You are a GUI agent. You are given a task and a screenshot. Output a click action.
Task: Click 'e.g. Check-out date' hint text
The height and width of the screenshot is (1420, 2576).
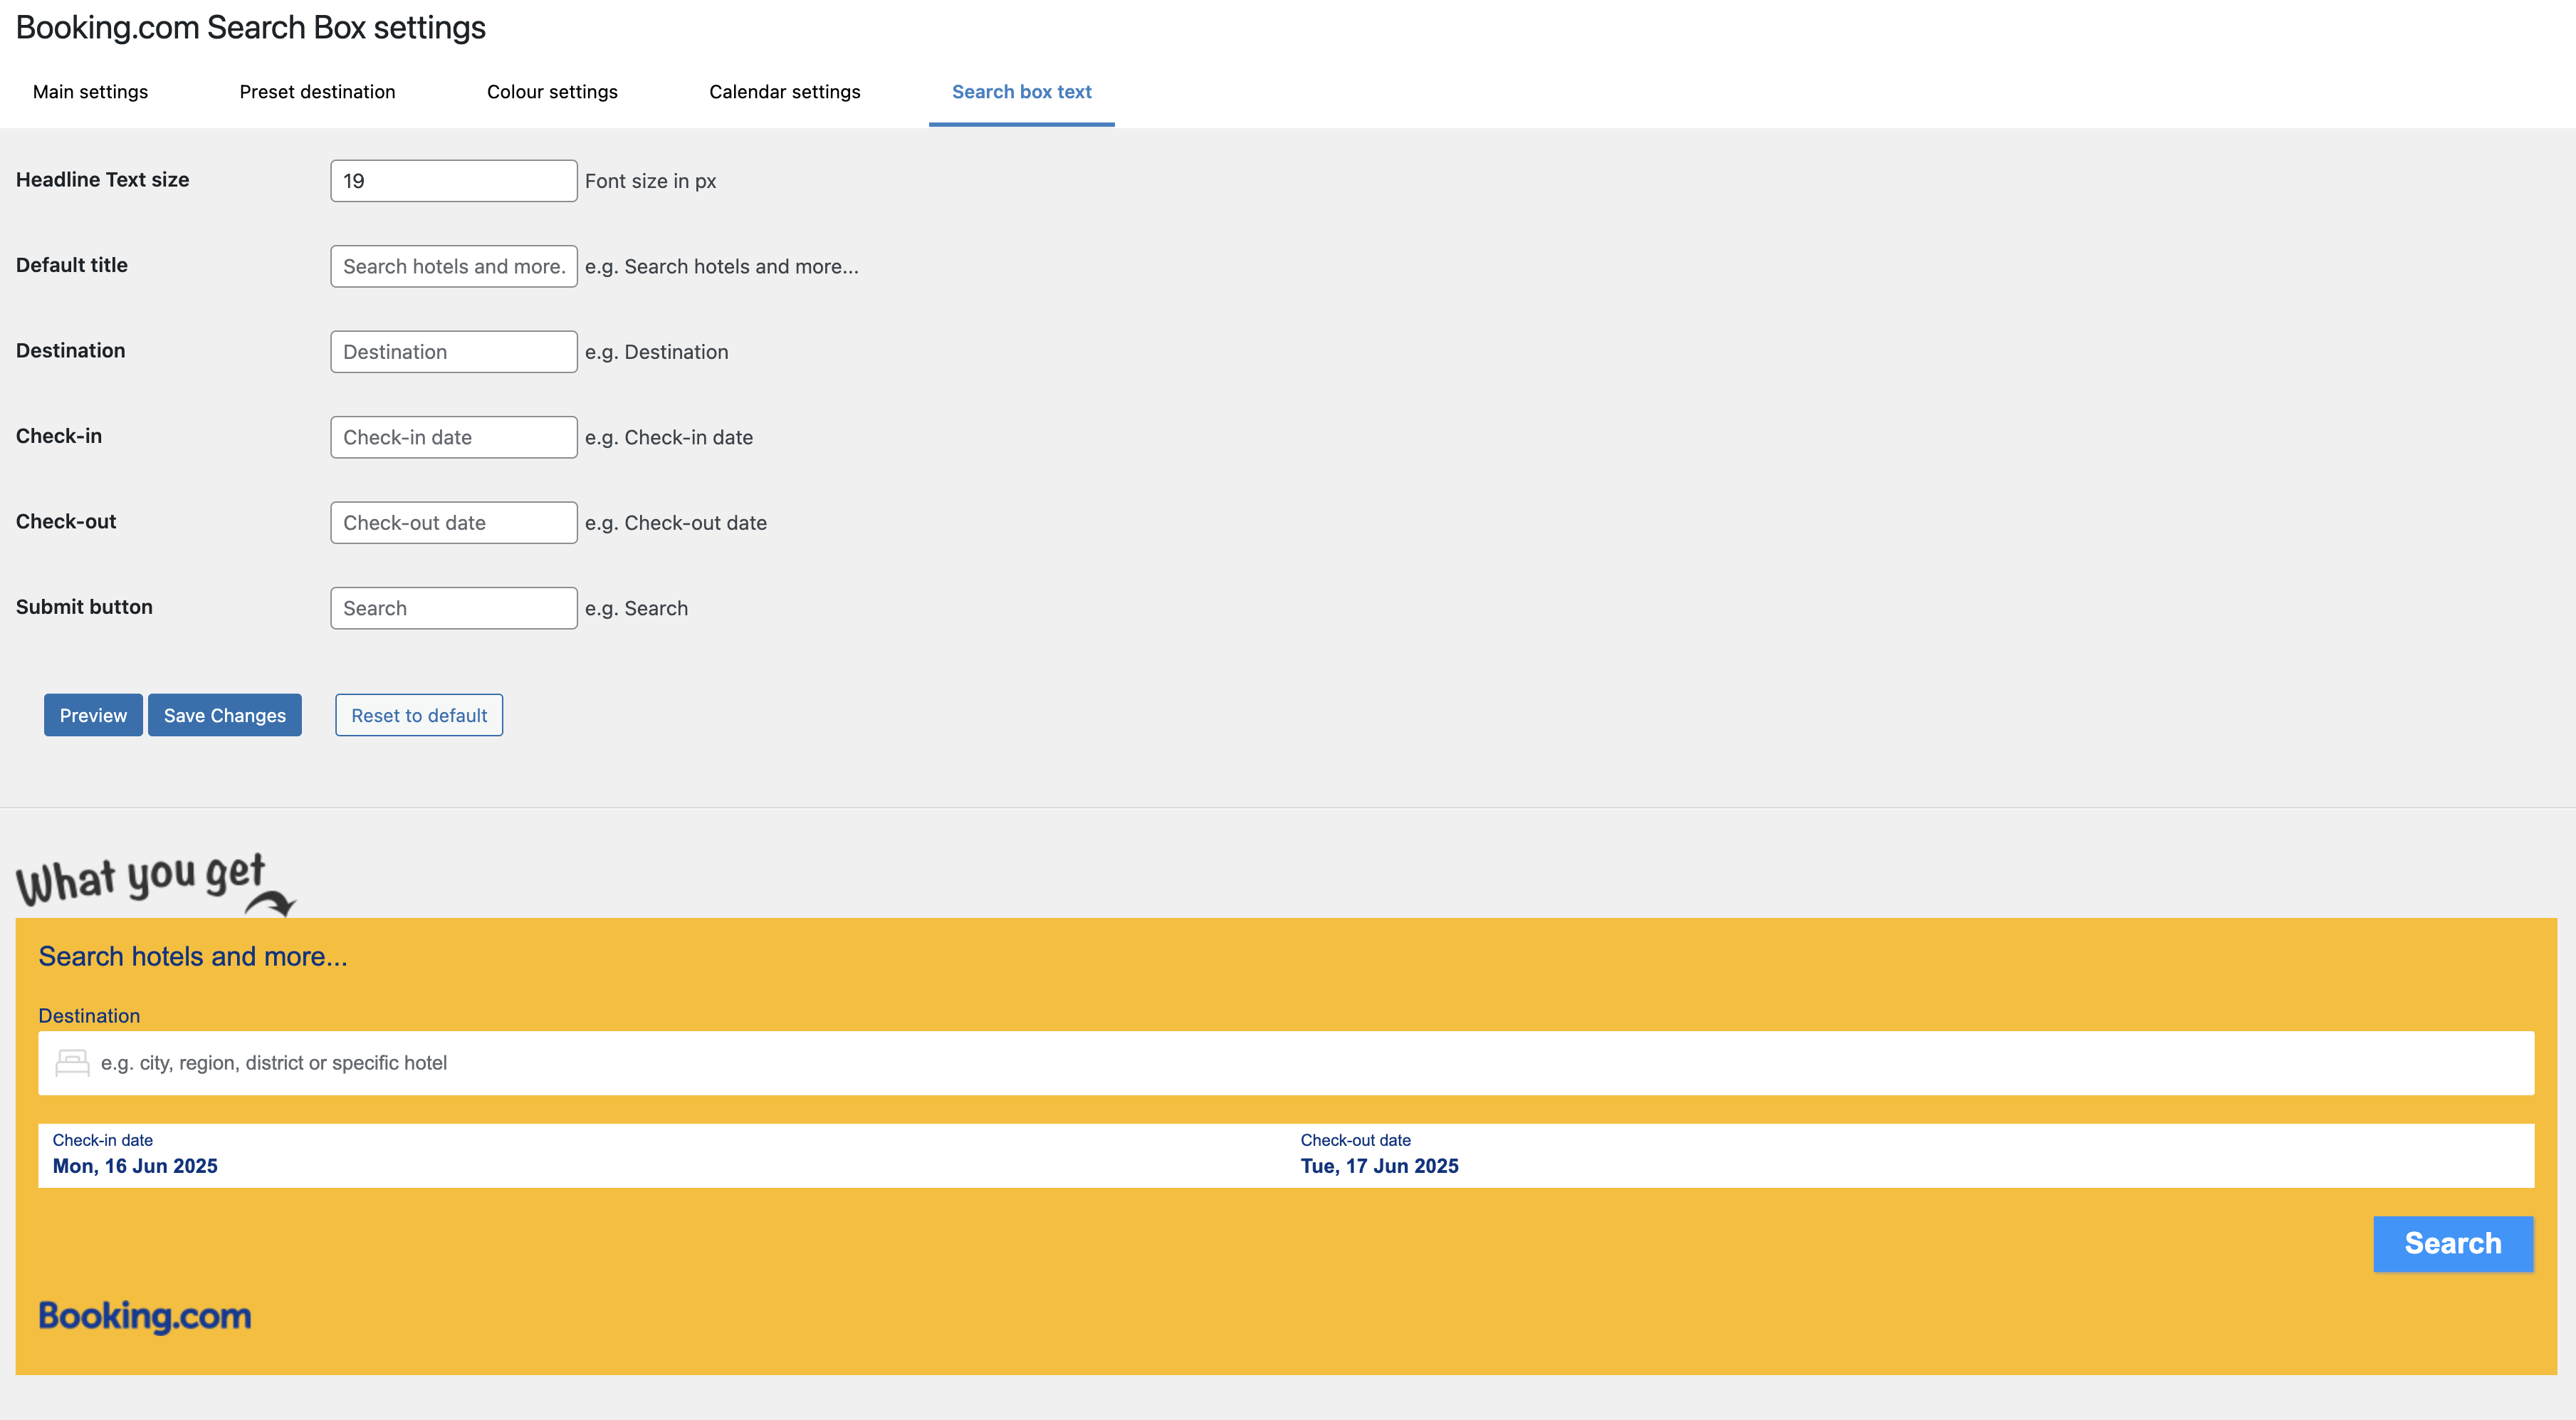(x=676, y=523)
